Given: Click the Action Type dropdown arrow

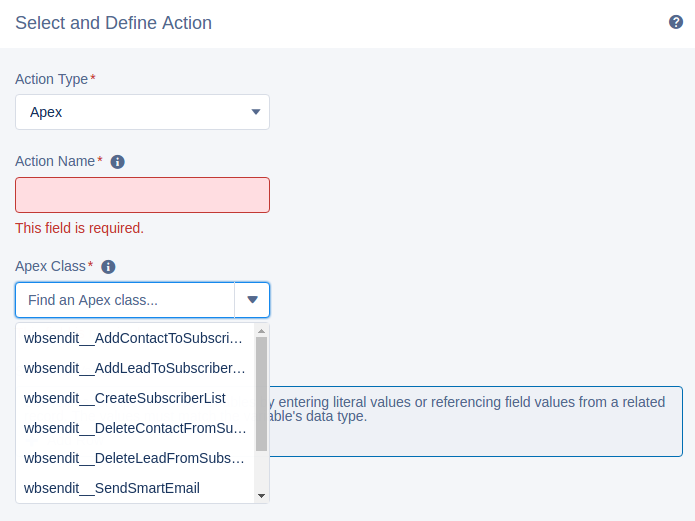Looking at the screenshot, I should coord(256,112).
